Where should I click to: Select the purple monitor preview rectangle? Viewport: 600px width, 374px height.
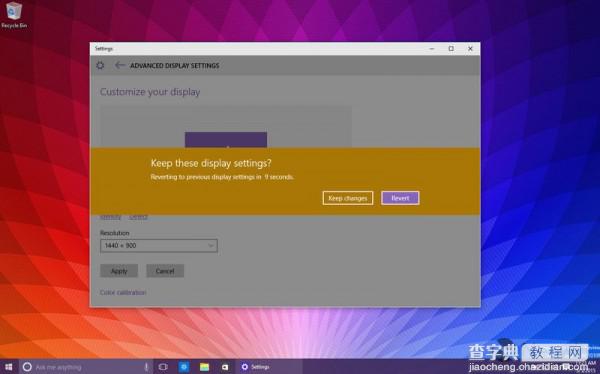coord(226,140)
